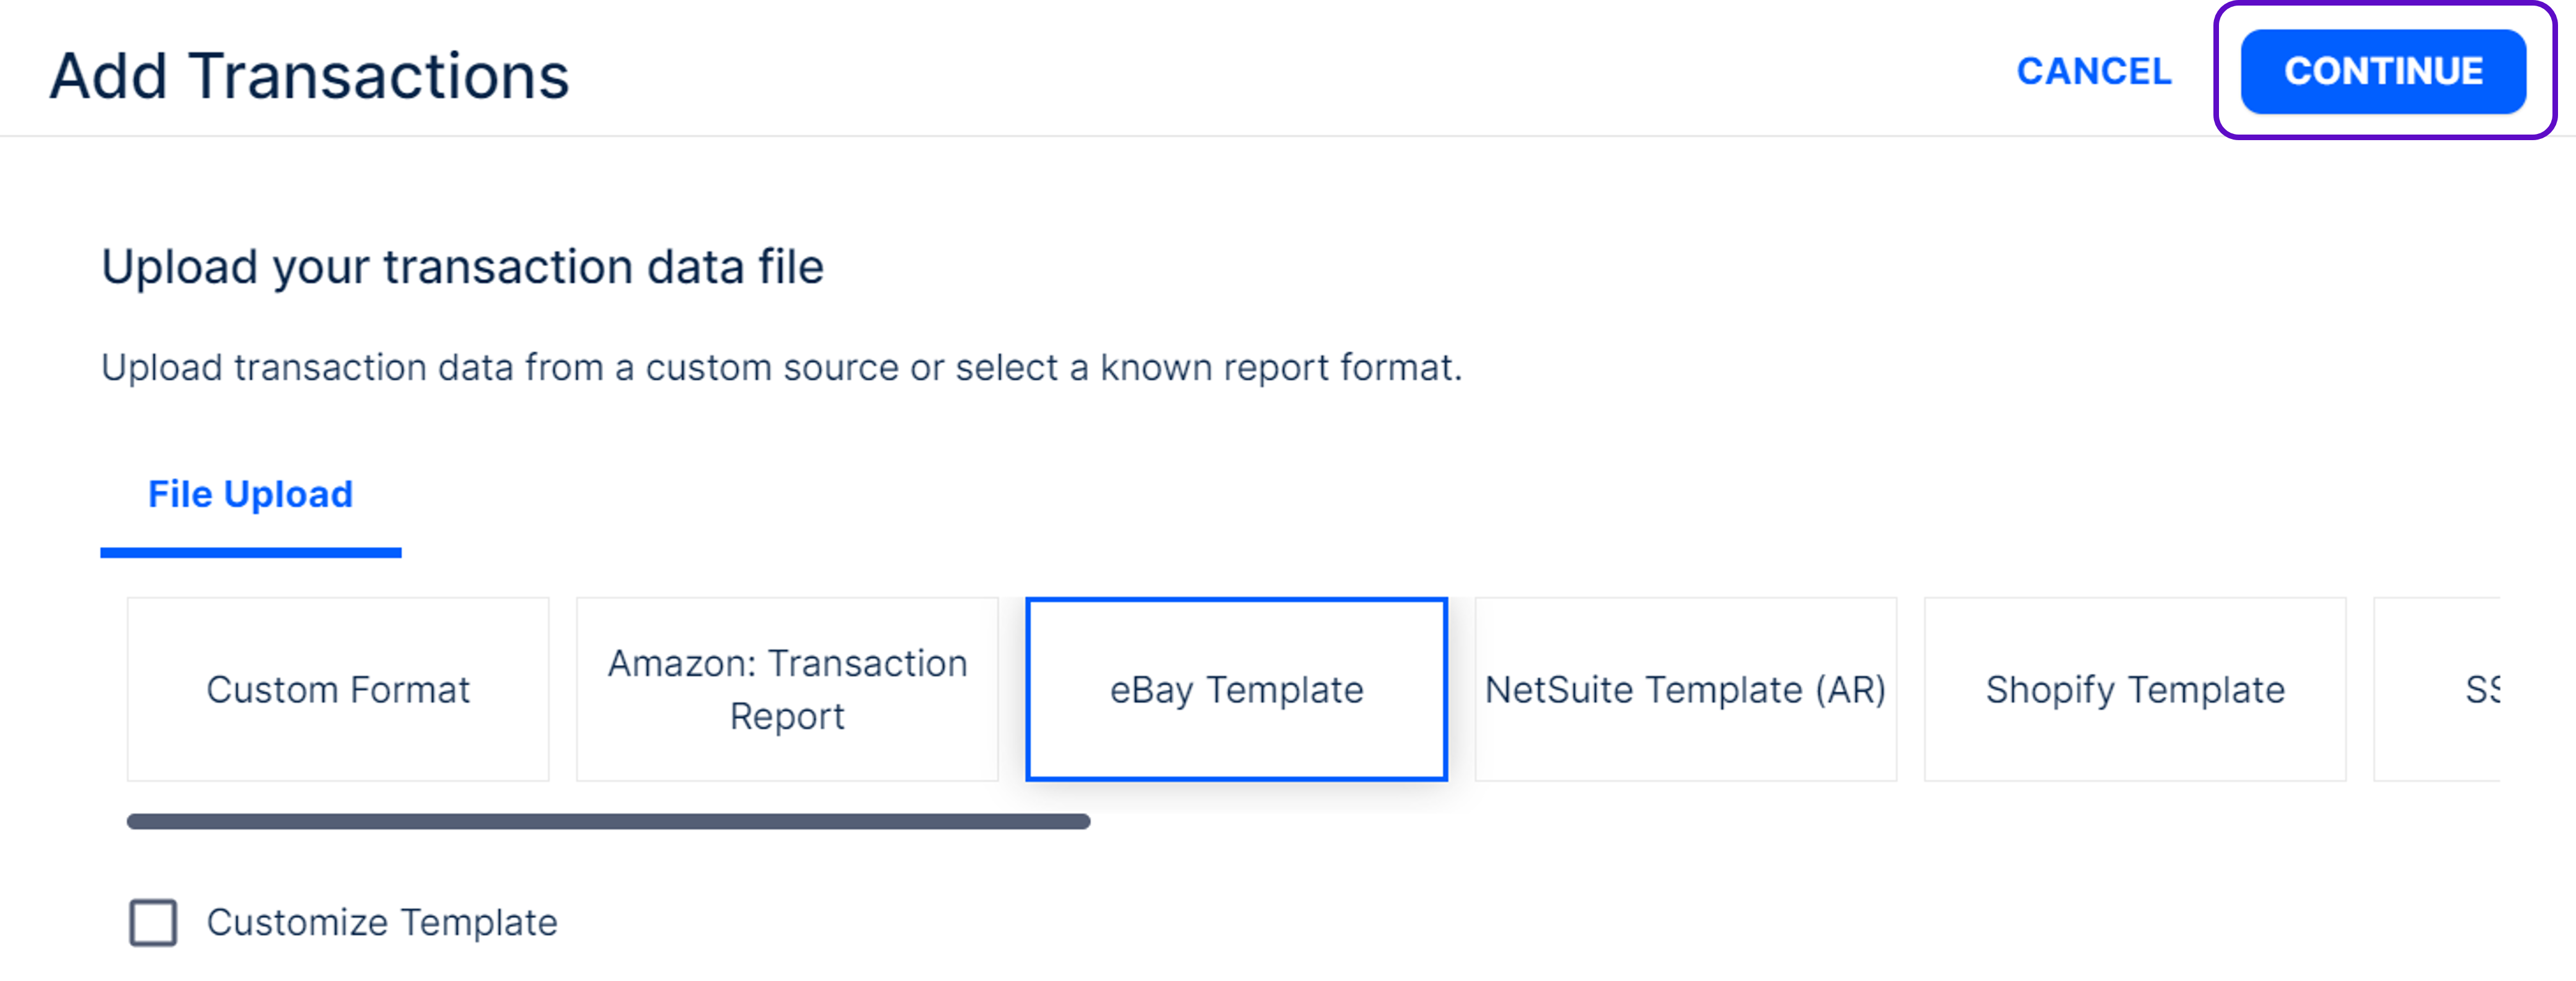Screen dimensions: 2576x981
Task: Select the eBay Template card
Action: point(1236,689)
